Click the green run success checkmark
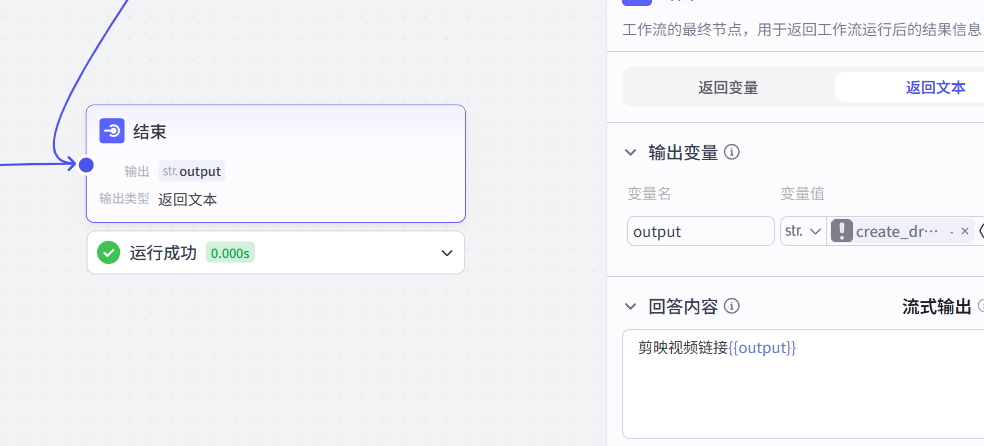Screen dimensions: 984x446 [x=109, y=253]
